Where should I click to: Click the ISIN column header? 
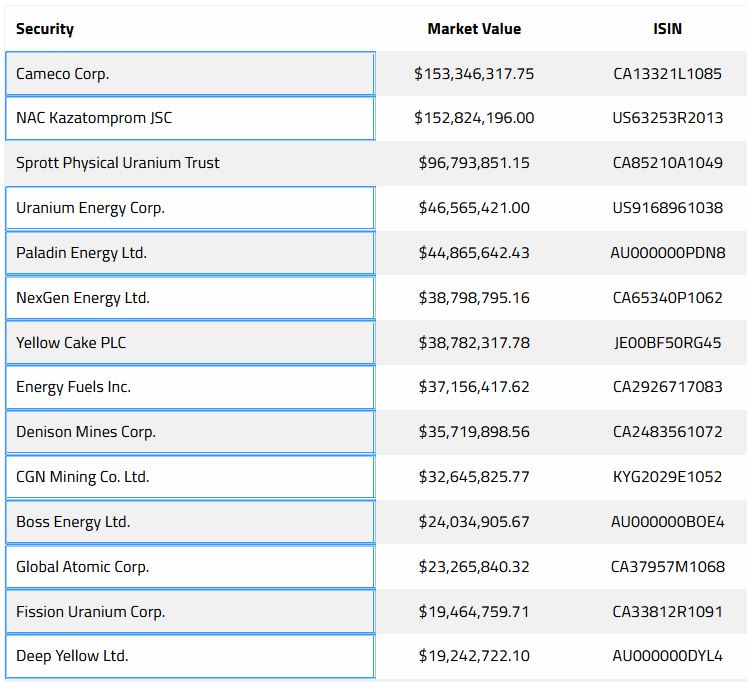[667, 29]
